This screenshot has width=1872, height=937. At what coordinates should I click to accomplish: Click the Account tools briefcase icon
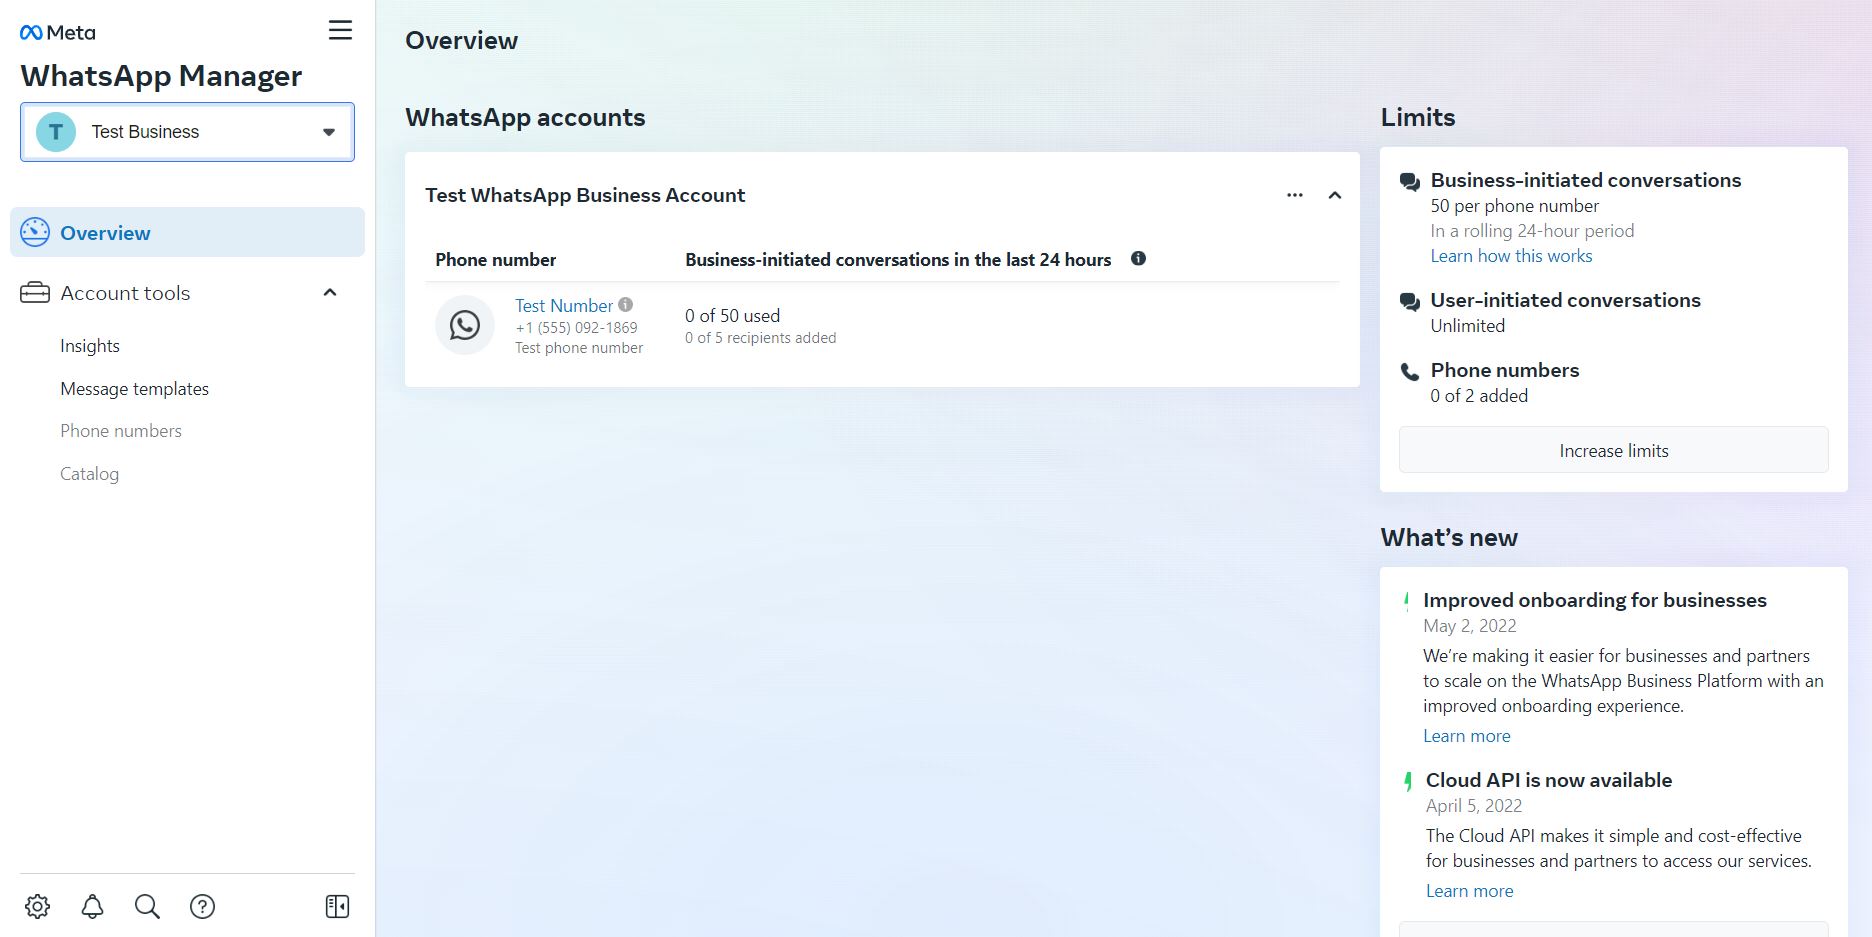35,293
